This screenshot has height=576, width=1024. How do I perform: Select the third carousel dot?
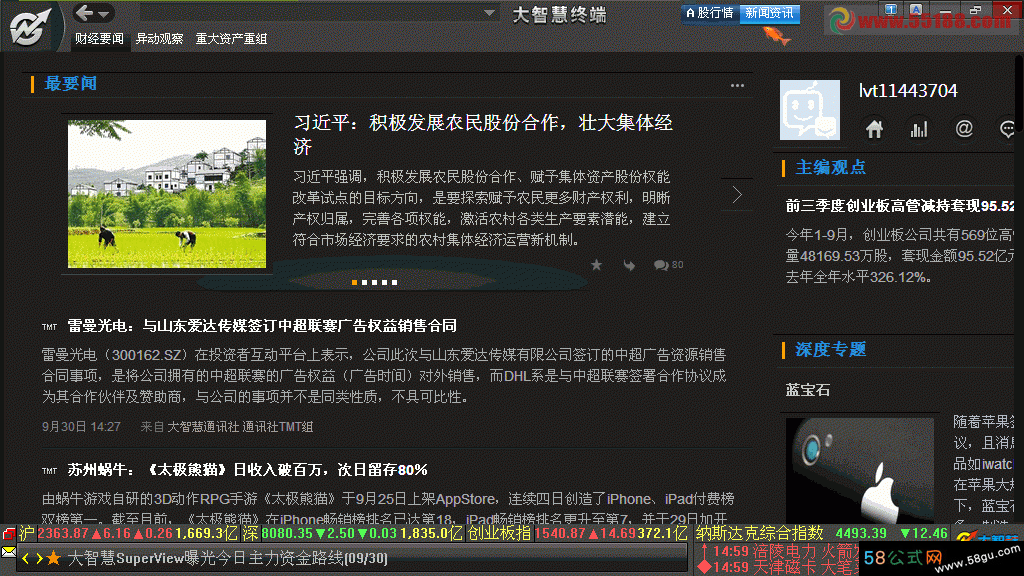point(374,282)
